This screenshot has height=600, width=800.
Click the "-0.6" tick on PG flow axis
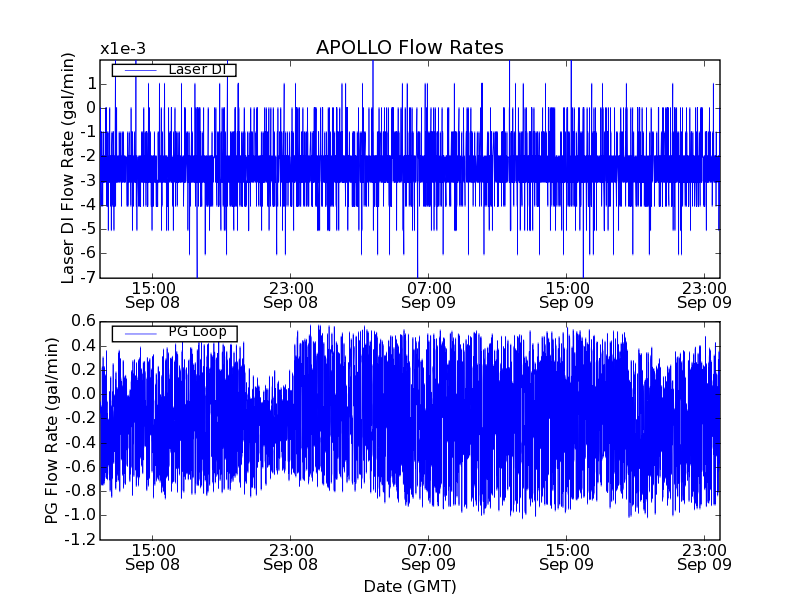tap(80, 466)
